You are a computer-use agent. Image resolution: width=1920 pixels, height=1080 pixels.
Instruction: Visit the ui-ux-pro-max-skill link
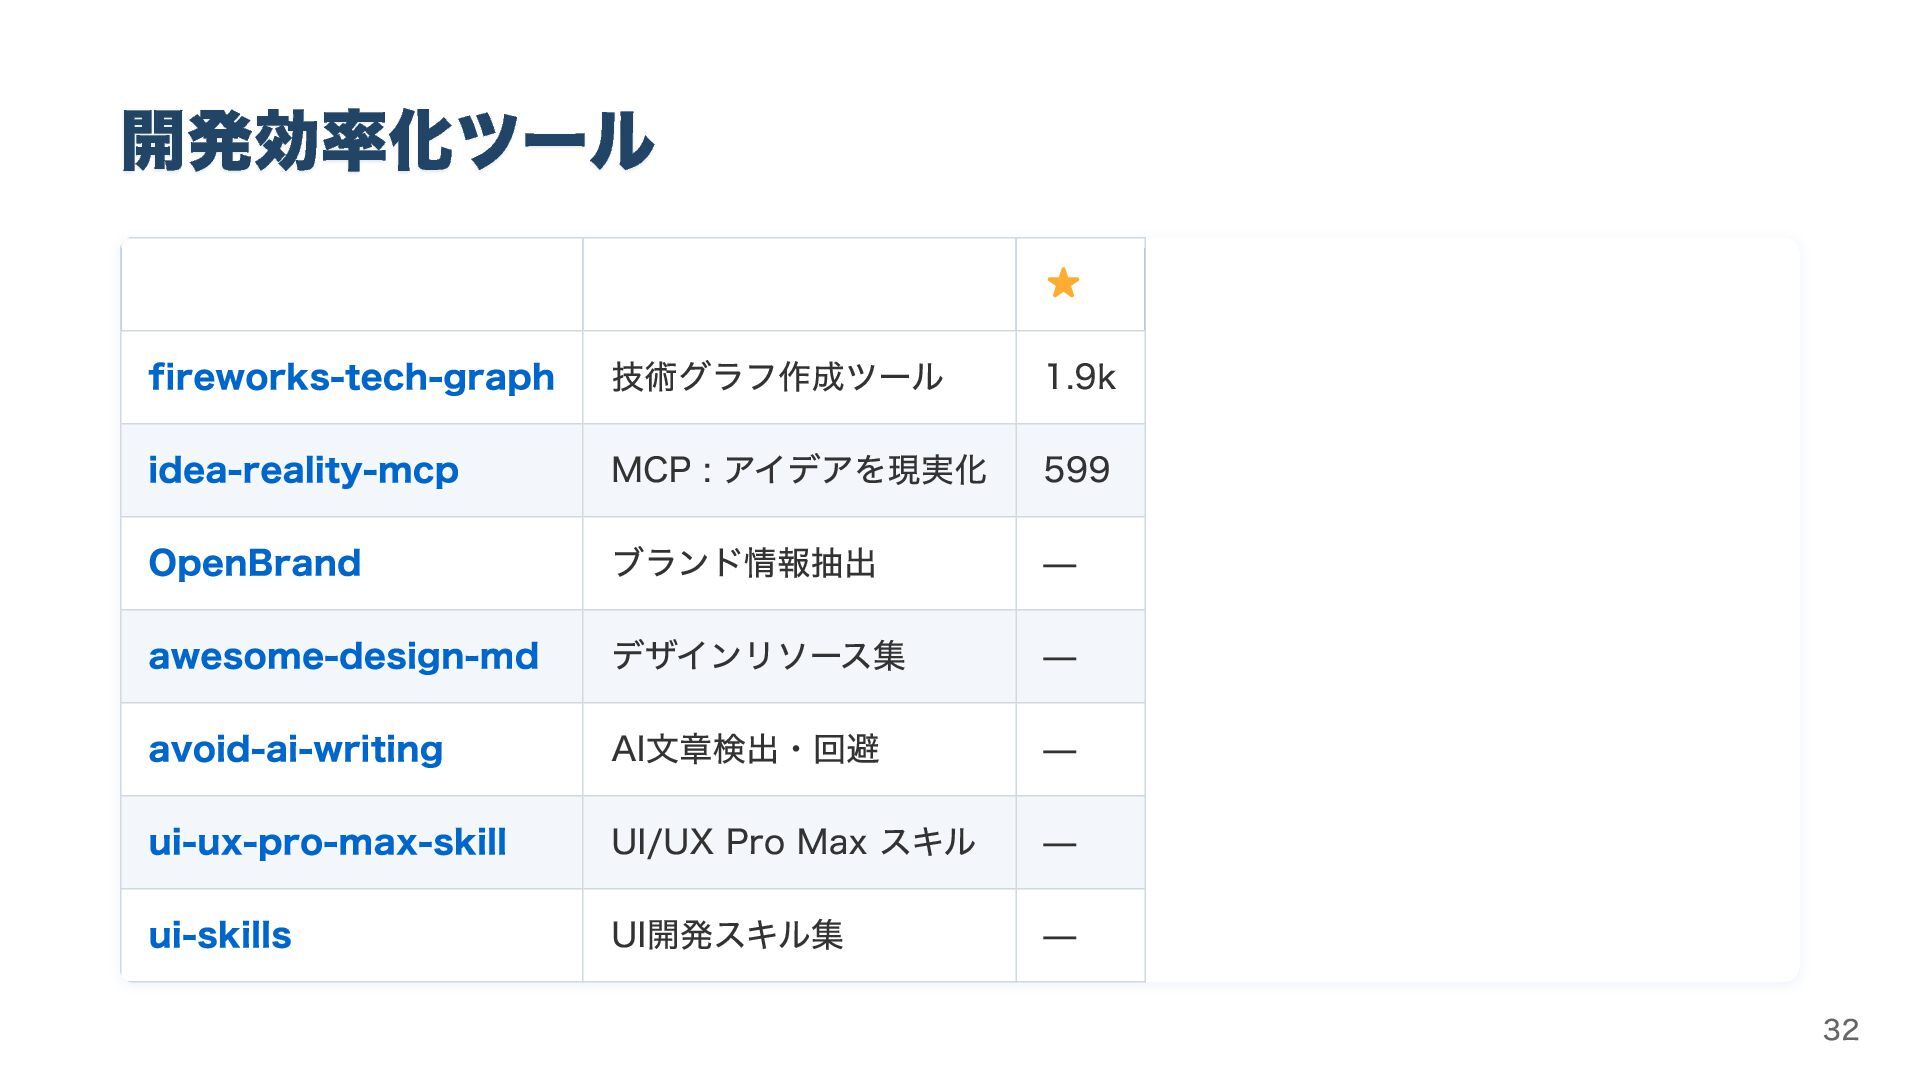pyautogui.click(x=327, y=842)
